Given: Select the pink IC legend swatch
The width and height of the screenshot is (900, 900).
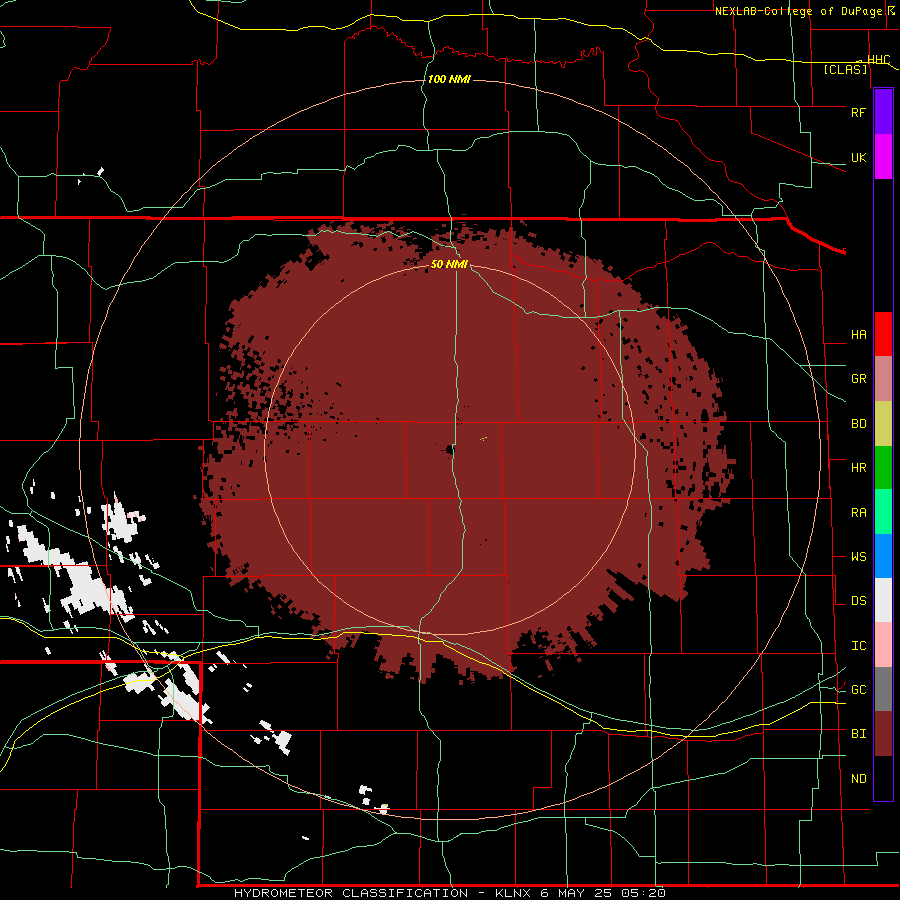Looking at the screenshot, I should point(883,645).
